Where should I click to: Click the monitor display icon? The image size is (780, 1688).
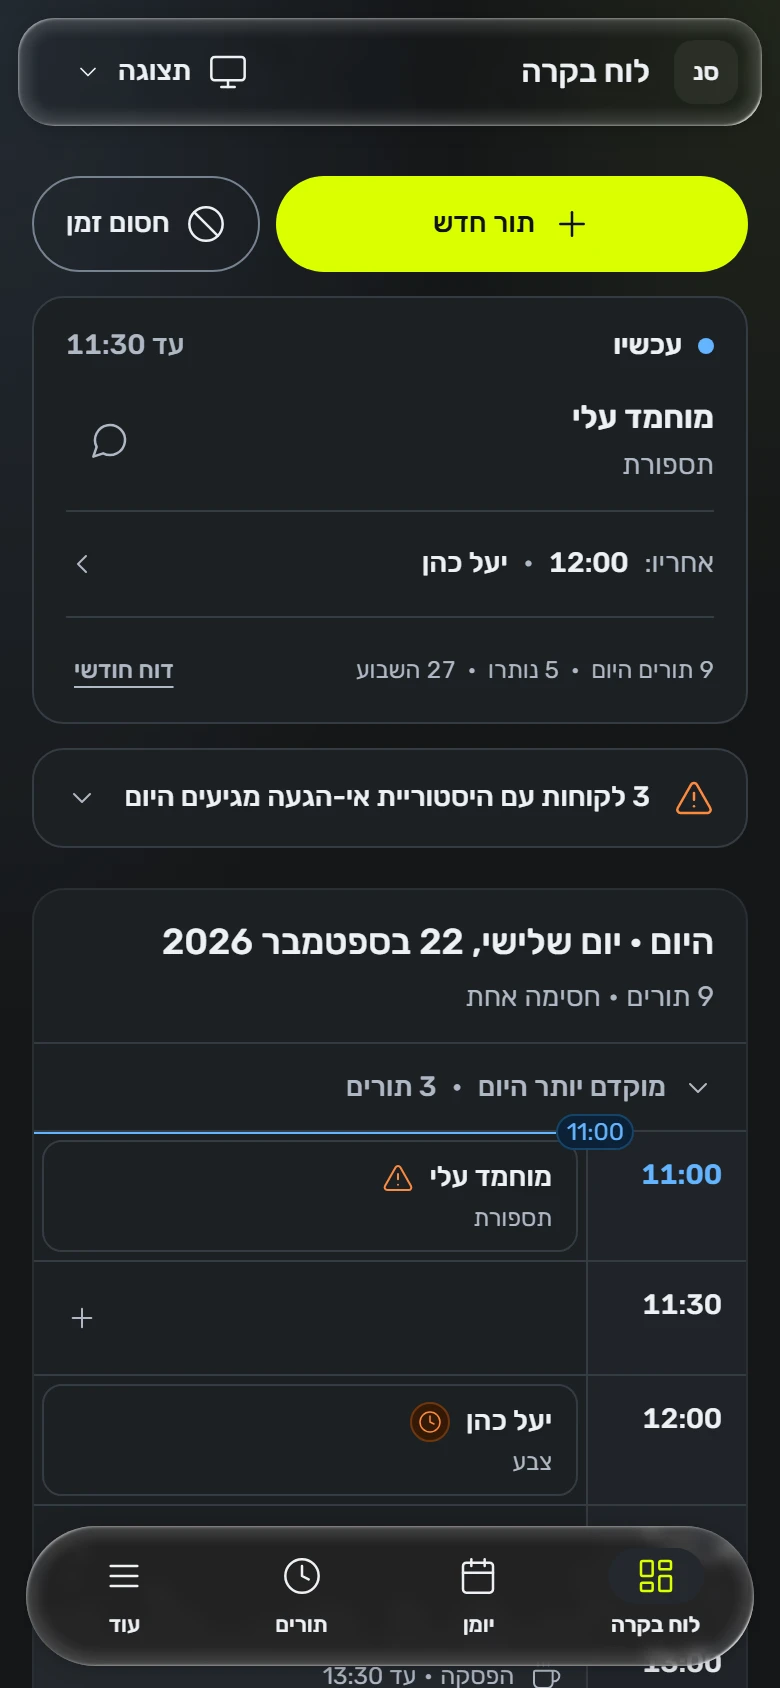(x=227, y=72)
